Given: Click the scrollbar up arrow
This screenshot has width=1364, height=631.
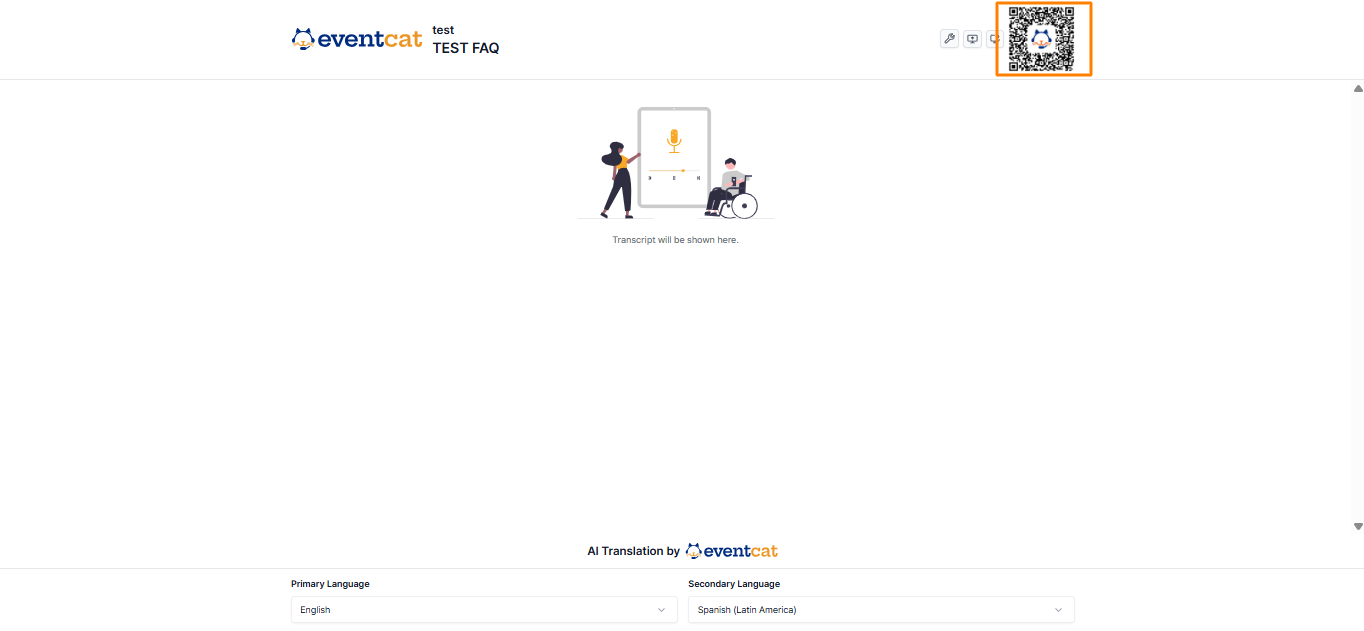Looking at the screenshot, I should (1358, 89).
